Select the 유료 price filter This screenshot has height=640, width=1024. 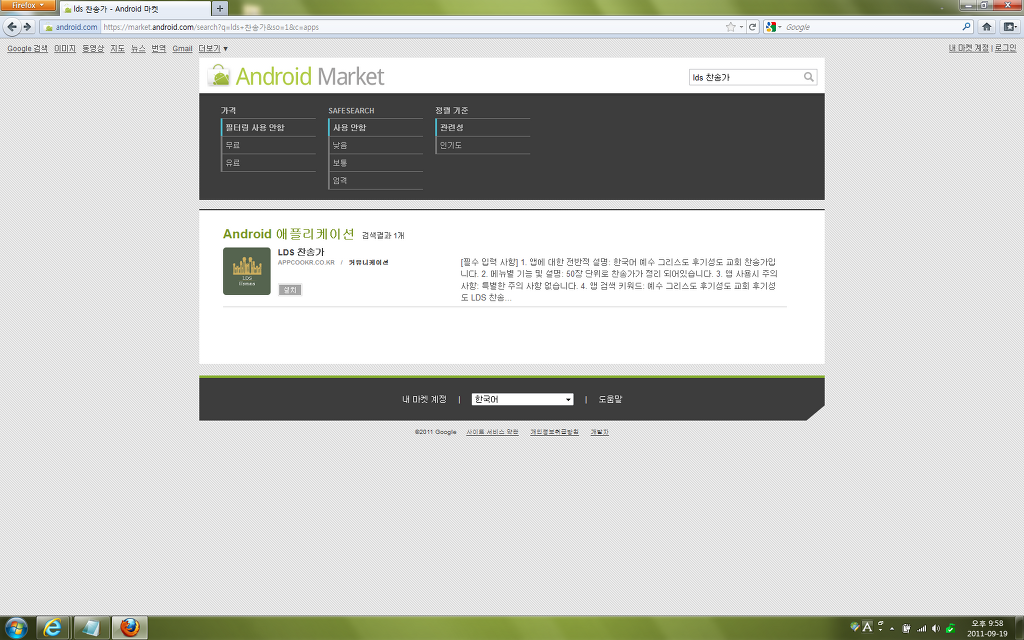[x=268, y=163]
